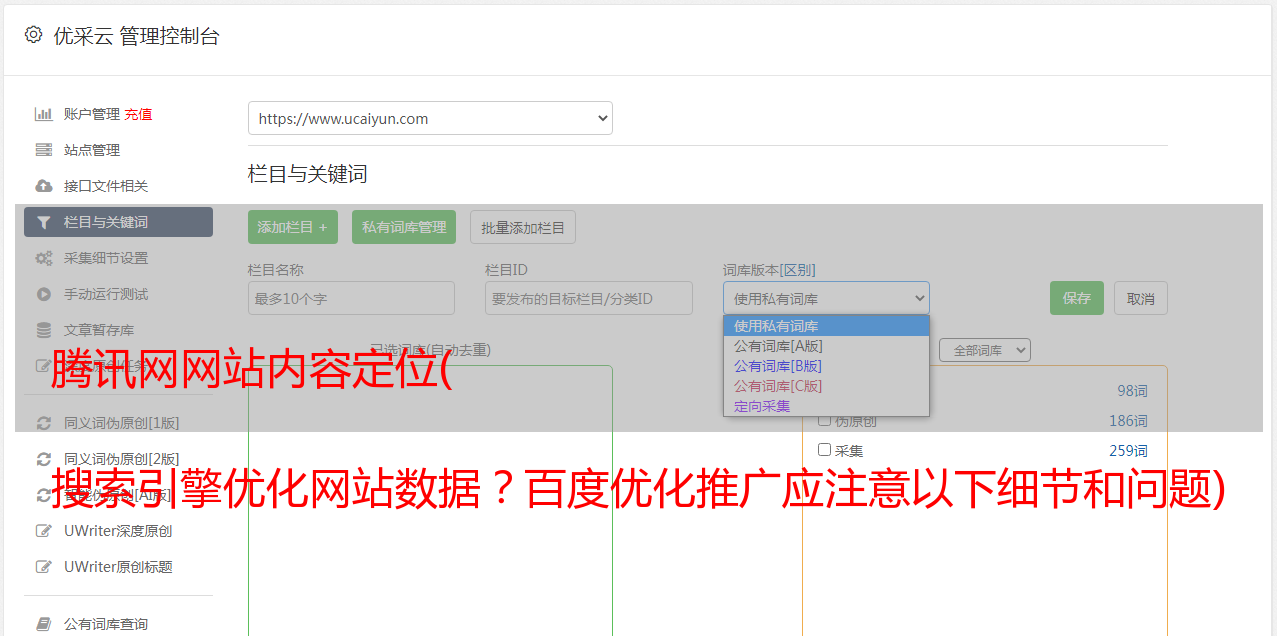Open UWriter深度原创 via its edit icon
Image resolution: width=1277 pixels, height=636 pixels.
click(44, 531)
